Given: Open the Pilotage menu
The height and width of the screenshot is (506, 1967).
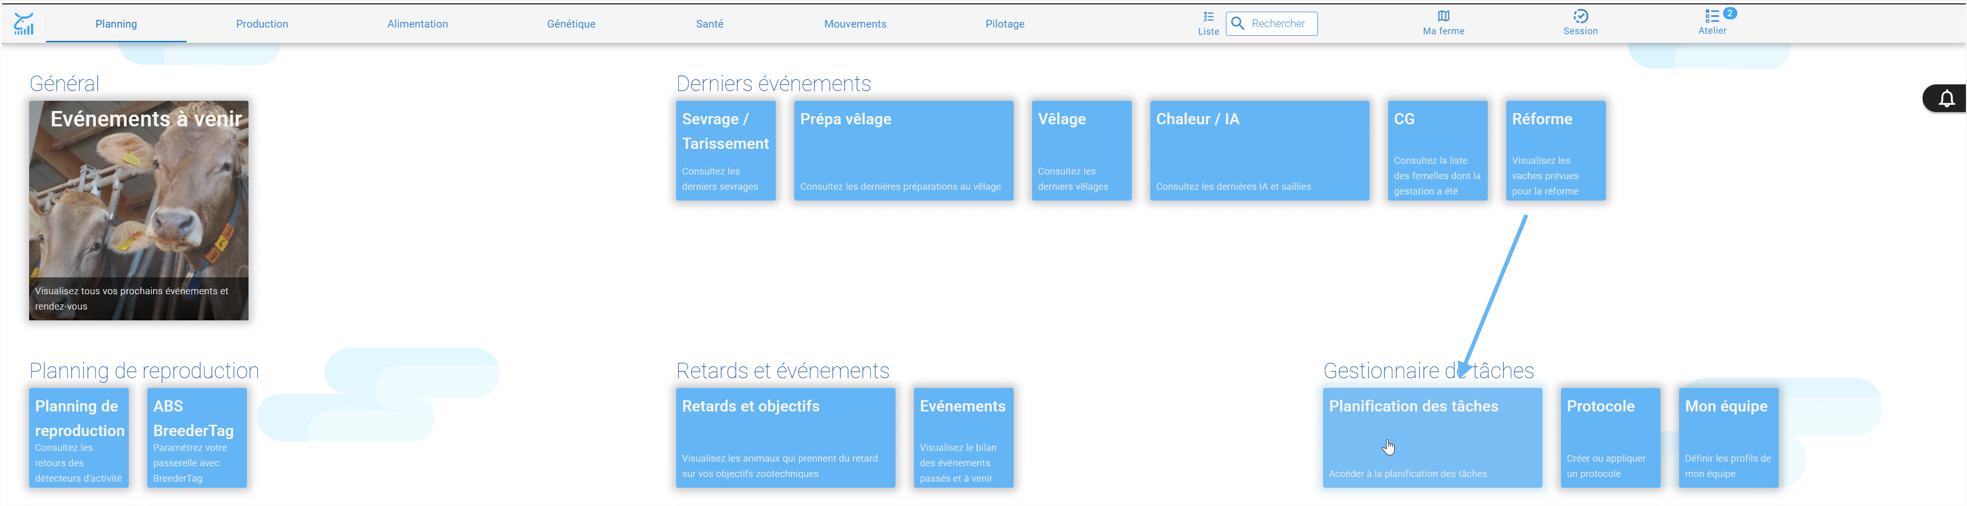Looking at the screenshot, I should [1005, 24].
